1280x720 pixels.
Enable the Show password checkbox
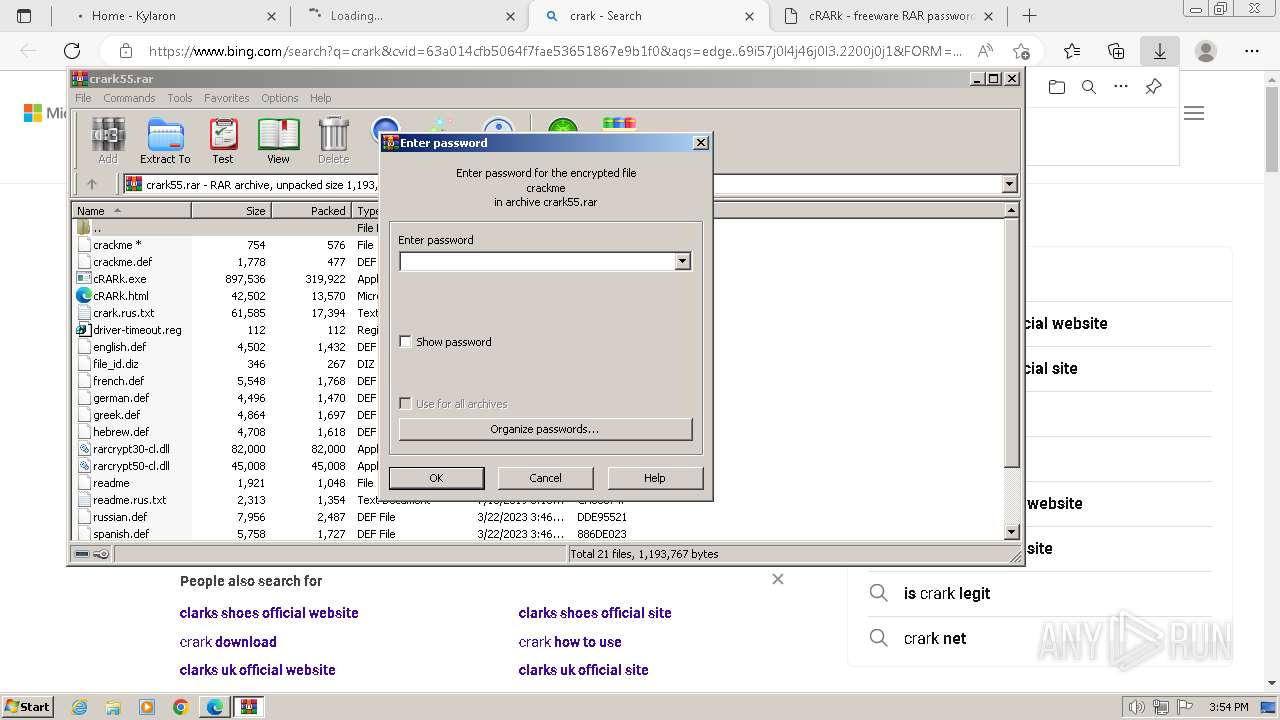click(405, 342)
